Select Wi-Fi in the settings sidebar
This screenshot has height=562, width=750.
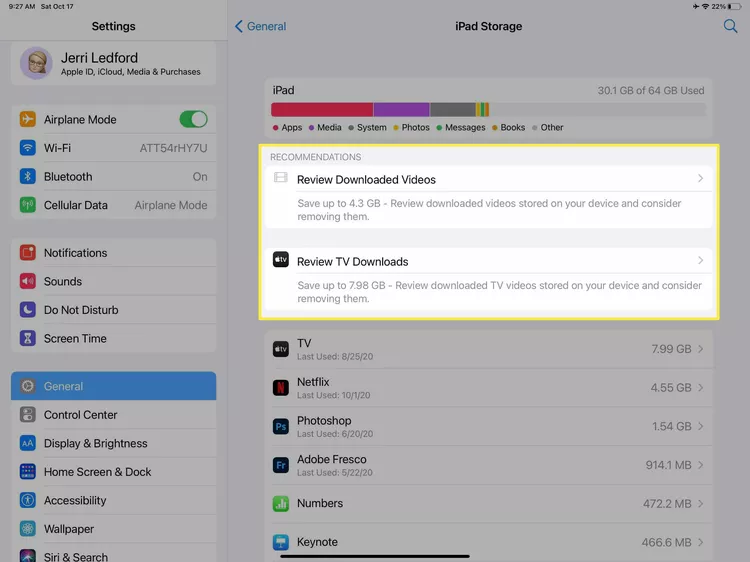click(113, 148)
